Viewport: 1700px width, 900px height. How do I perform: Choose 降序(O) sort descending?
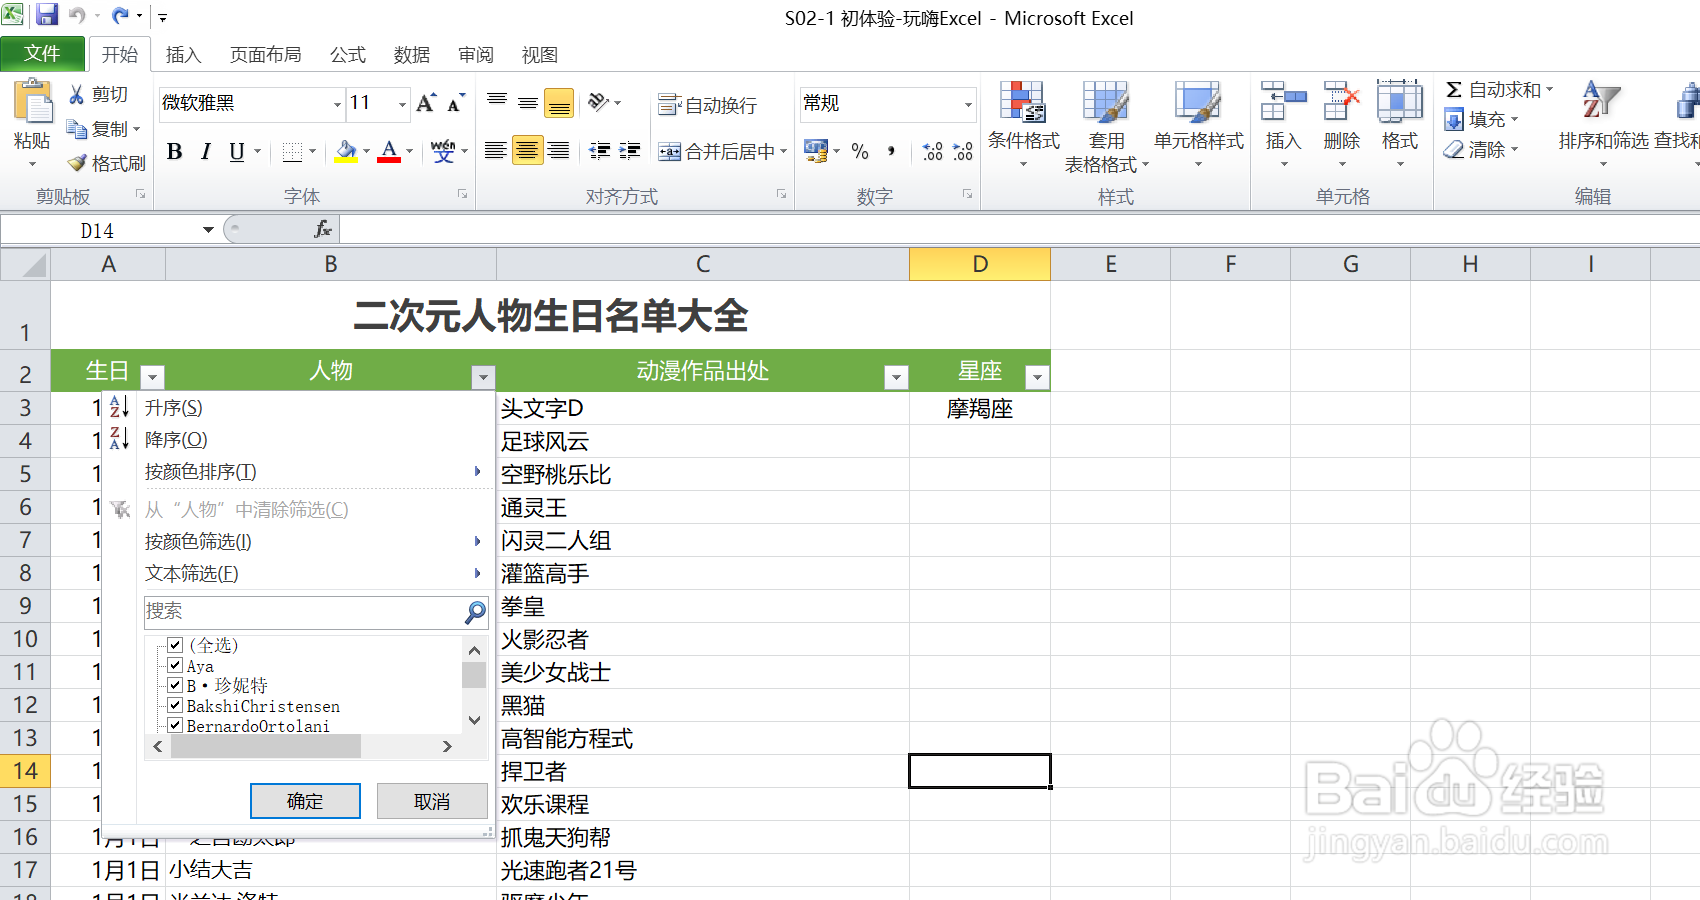(298, 439)
